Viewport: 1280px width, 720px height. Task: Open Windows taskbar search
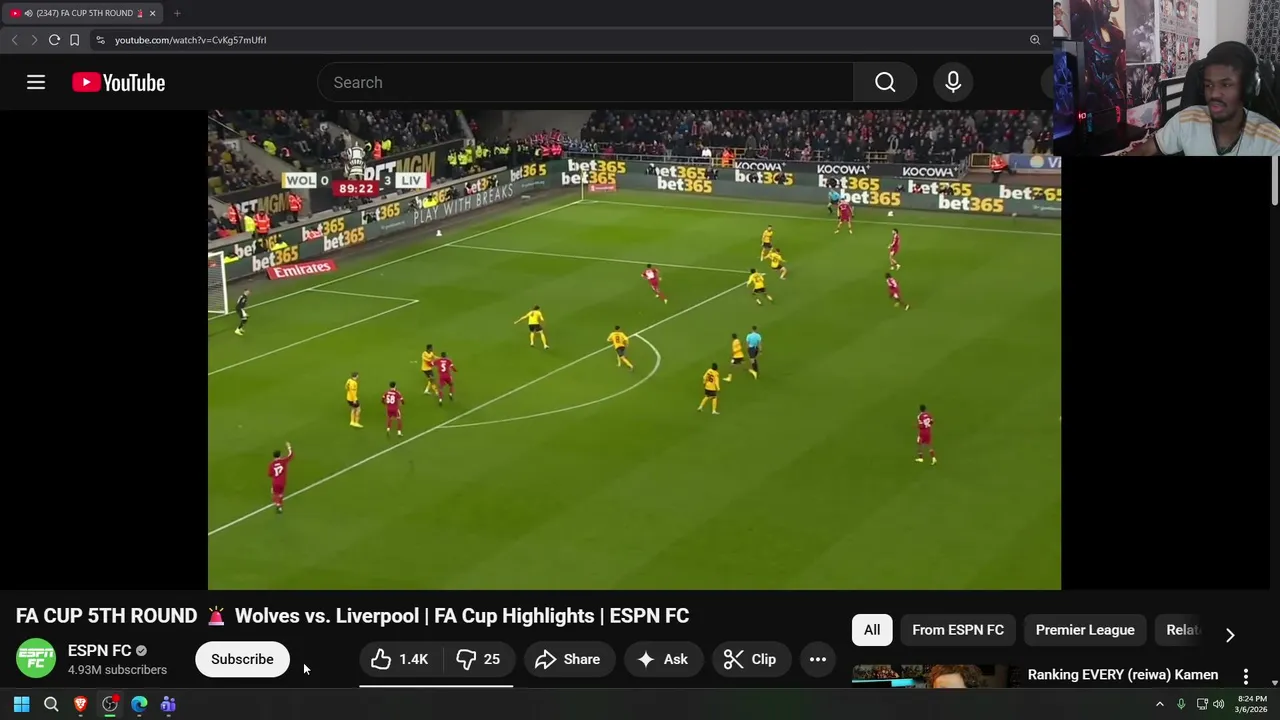51,704
